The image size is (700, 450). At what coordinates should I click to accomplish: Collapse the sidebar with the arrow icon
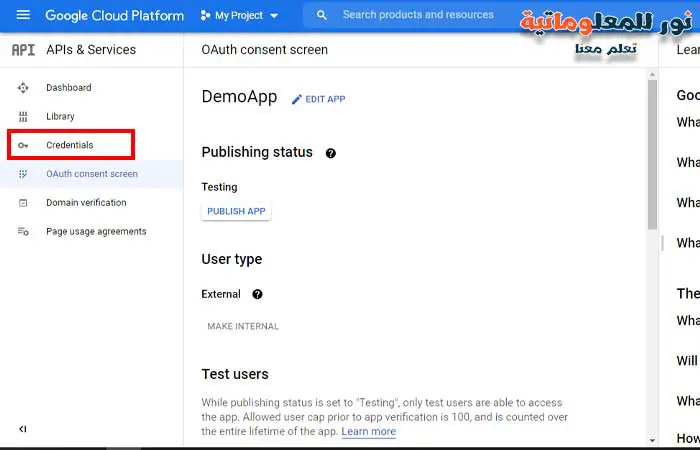coord(23,429)
